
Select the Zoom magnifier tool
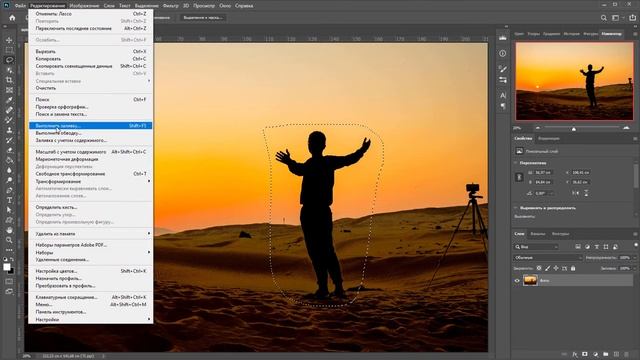coord(9,240)
